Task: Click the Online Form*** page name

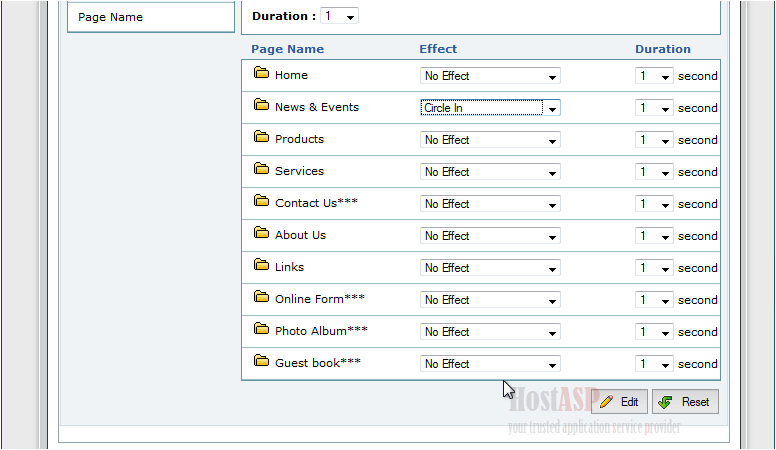Action: (320, 299)
